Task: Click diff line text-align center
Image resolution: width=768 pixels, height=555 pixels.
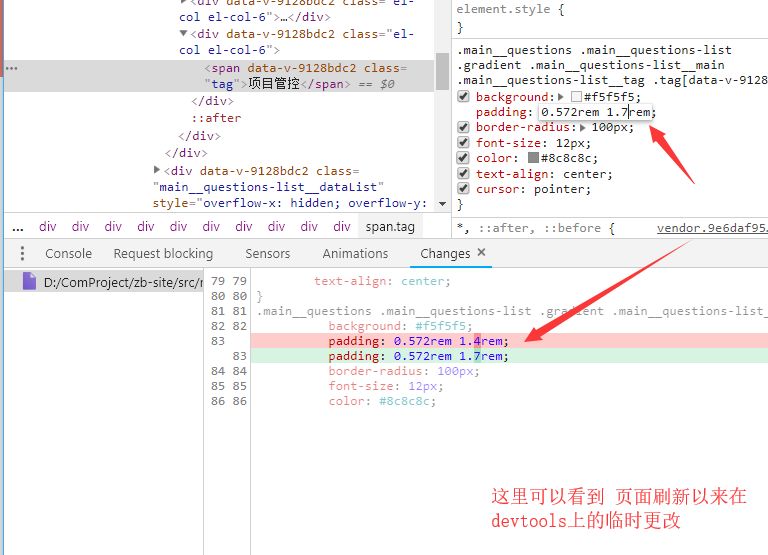Action: click(382, 281)
